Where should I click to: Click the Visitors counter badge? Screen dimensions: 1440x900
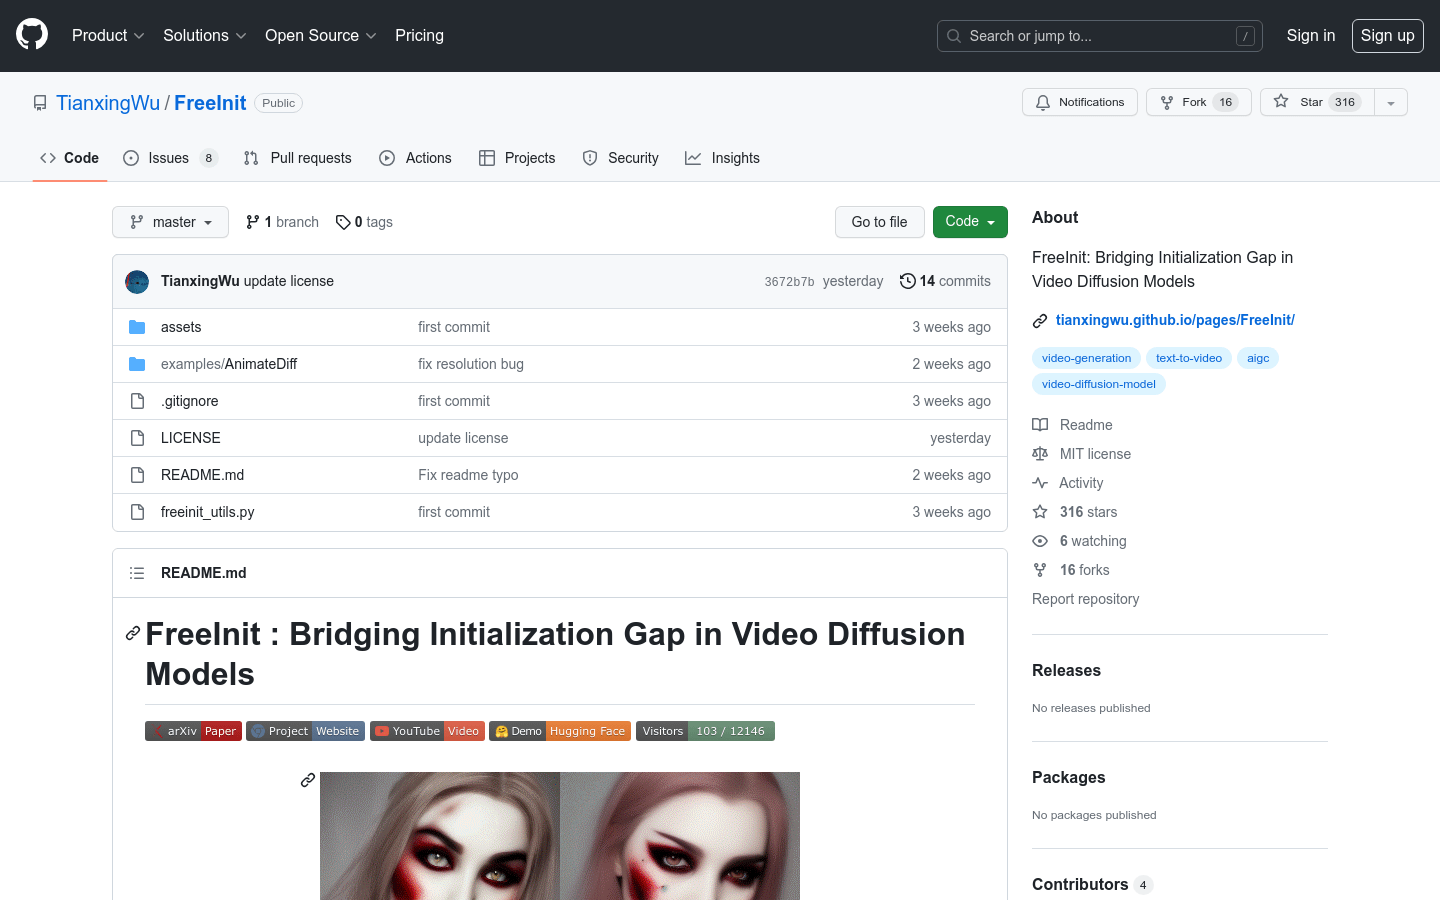pos(705,731)
